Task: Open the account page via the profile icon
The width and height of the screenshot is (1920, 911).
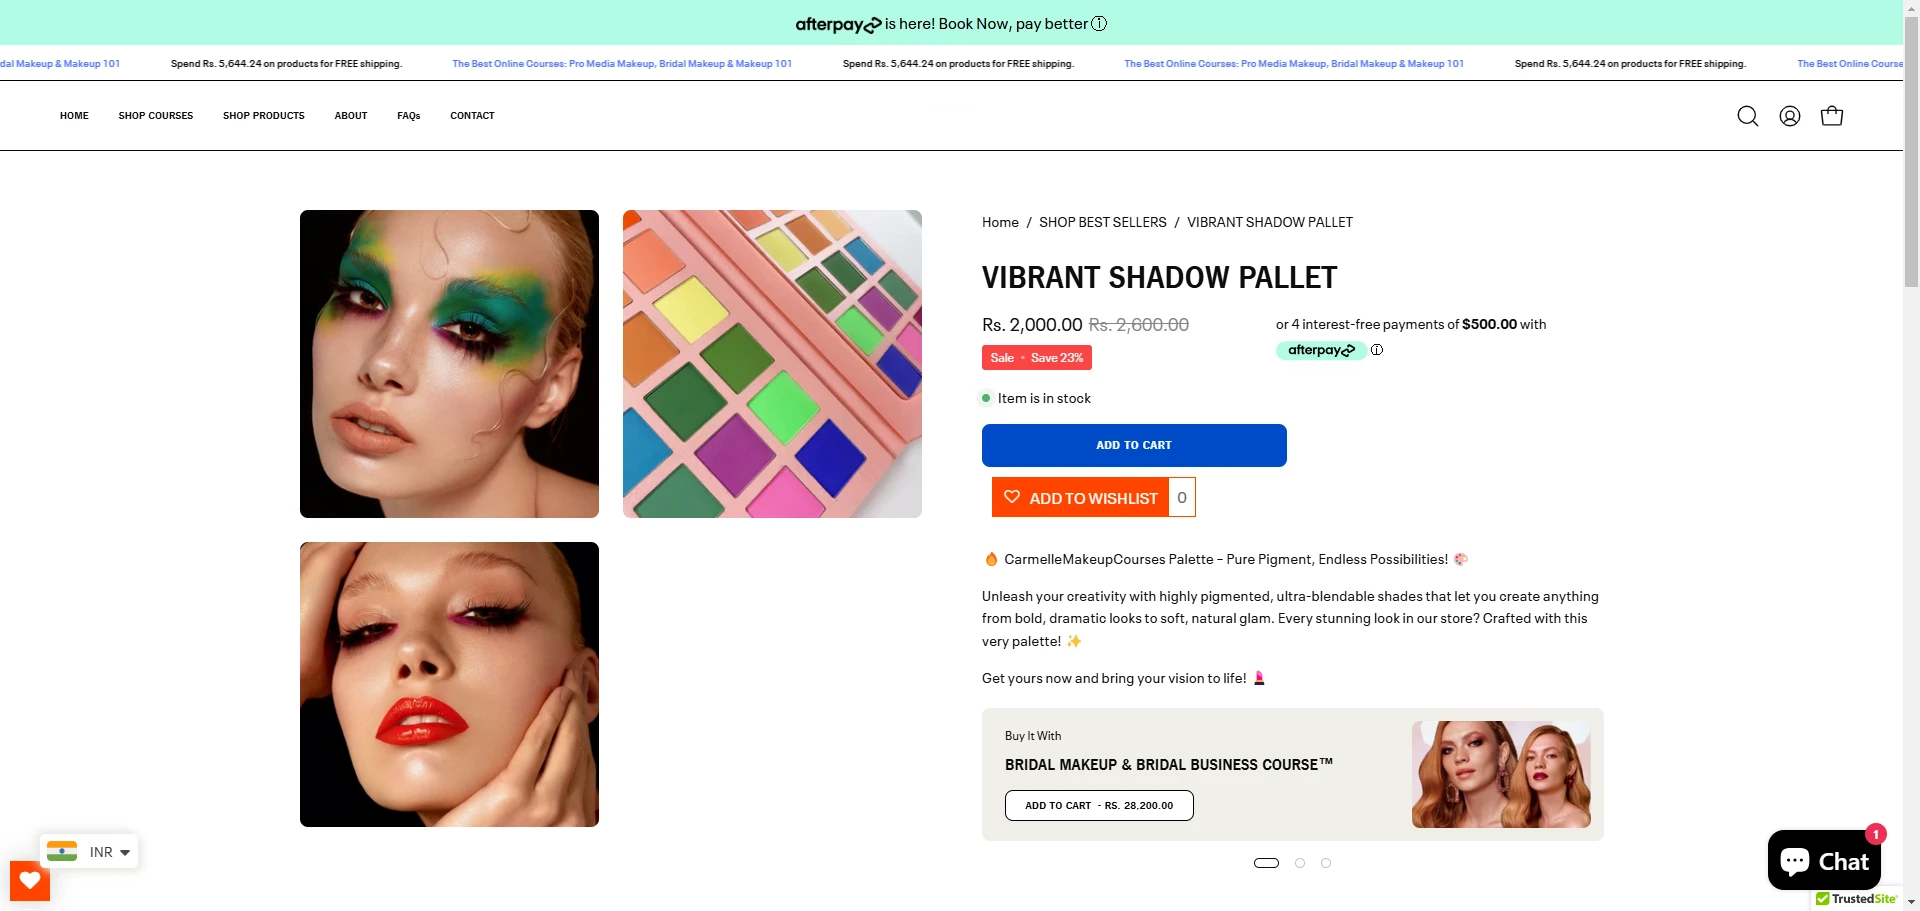Action: click(1789, 116)
